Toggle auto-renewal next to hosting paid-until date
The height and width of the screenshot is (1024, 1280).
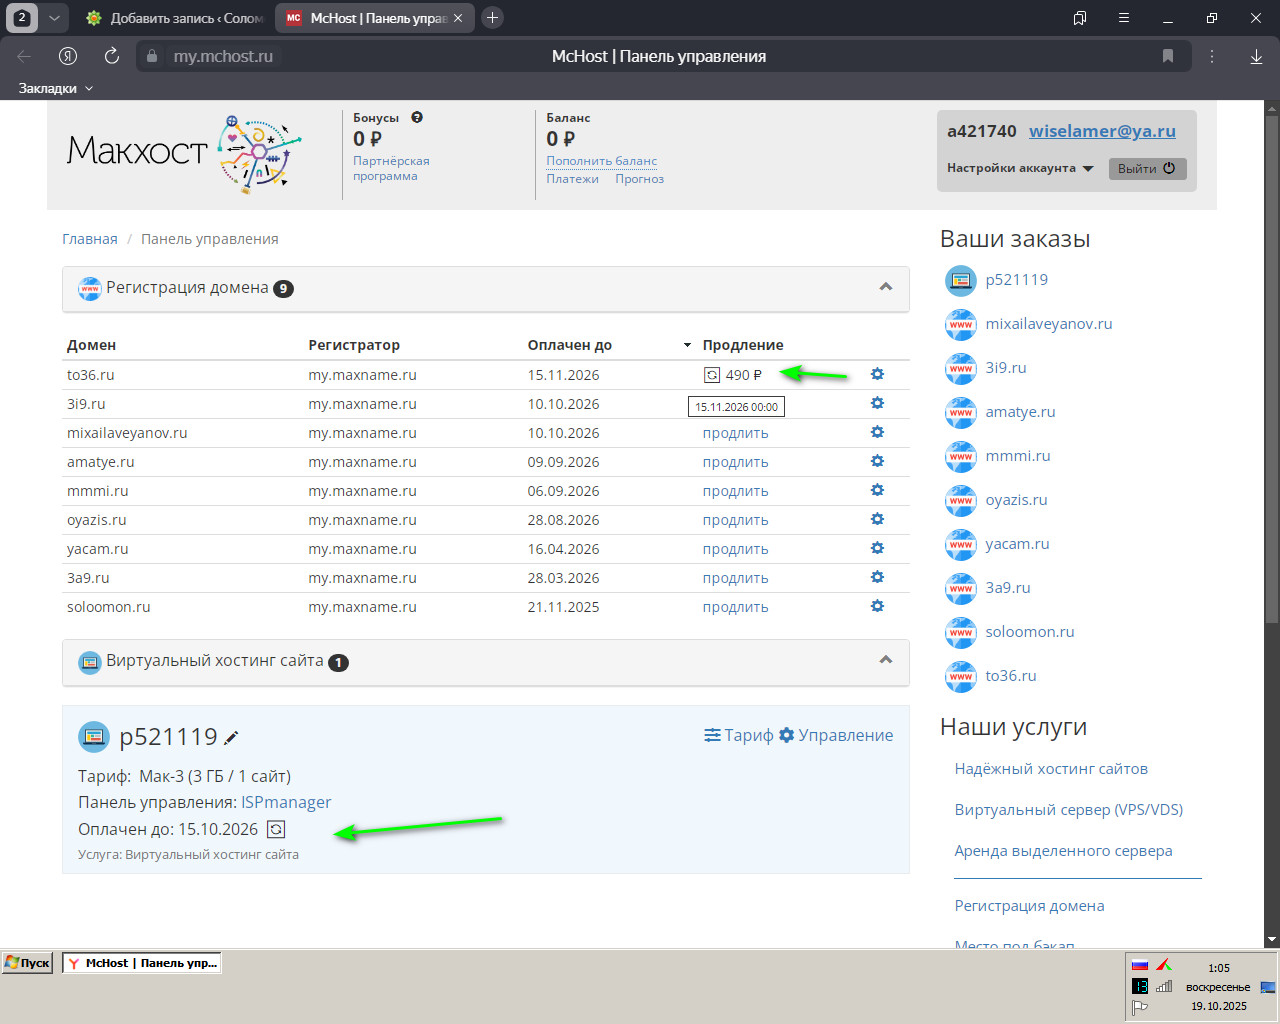tap(276, 829)
